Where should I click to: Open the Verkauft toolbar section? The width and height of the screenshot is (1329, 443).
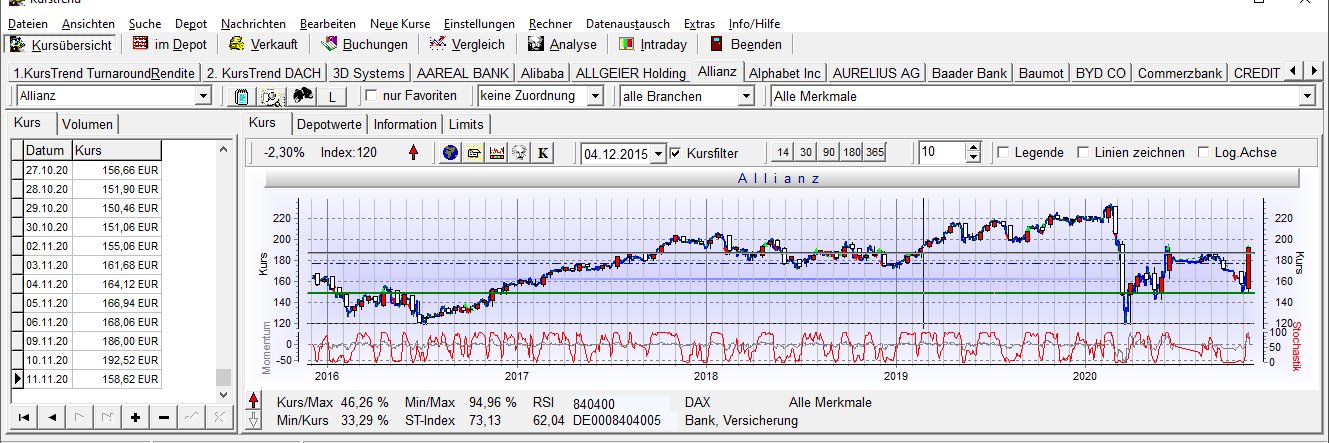pos(263,44)
